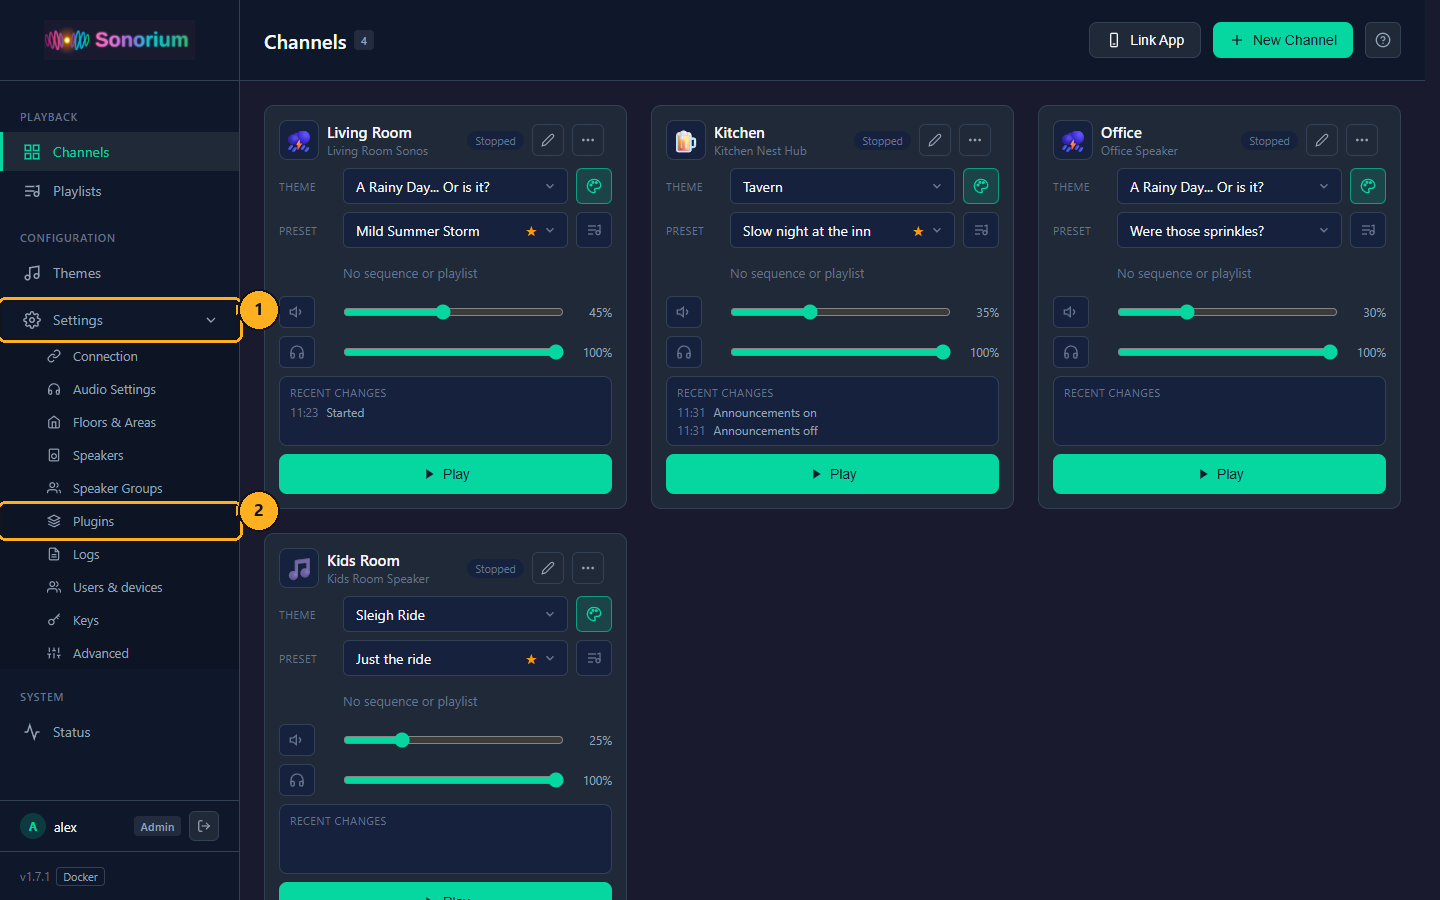This screenshot has height=900, width=1440.
Task: Open preset playlist icon for Kids Room
Action: pyautogui.click(x=594, y=658)
